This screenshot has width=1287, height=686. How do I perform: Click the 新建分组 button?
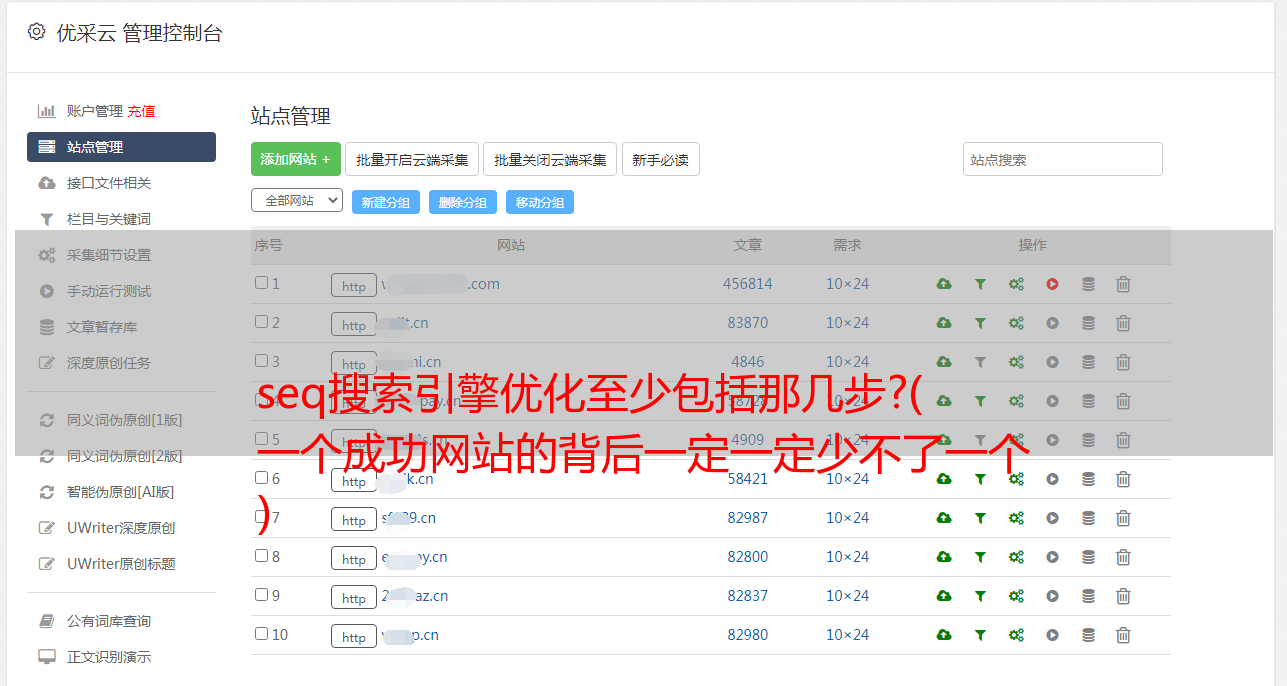click(x=386, y=202)
